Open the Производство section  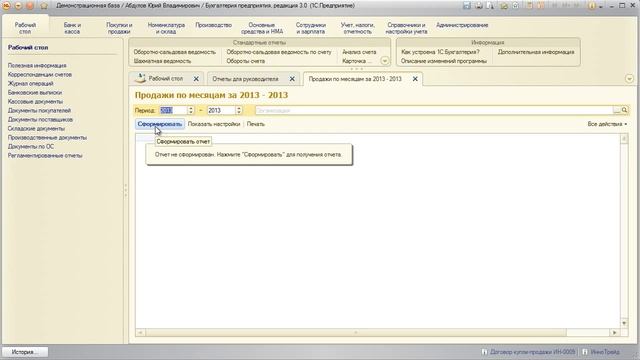[213, 25]
